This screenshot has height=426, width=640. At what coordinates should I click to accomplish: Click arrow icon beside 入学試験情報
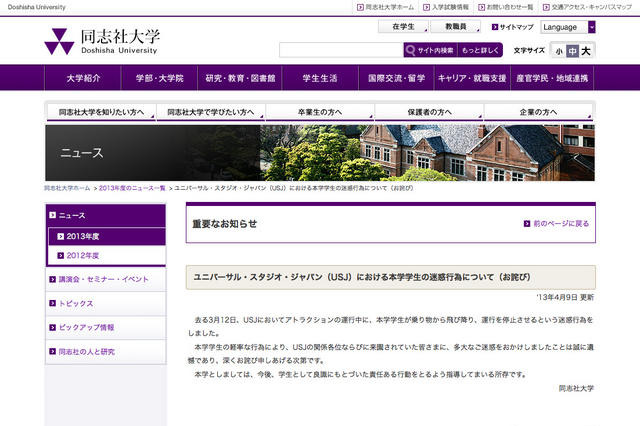pyautogui.click(x=427, y=7)
